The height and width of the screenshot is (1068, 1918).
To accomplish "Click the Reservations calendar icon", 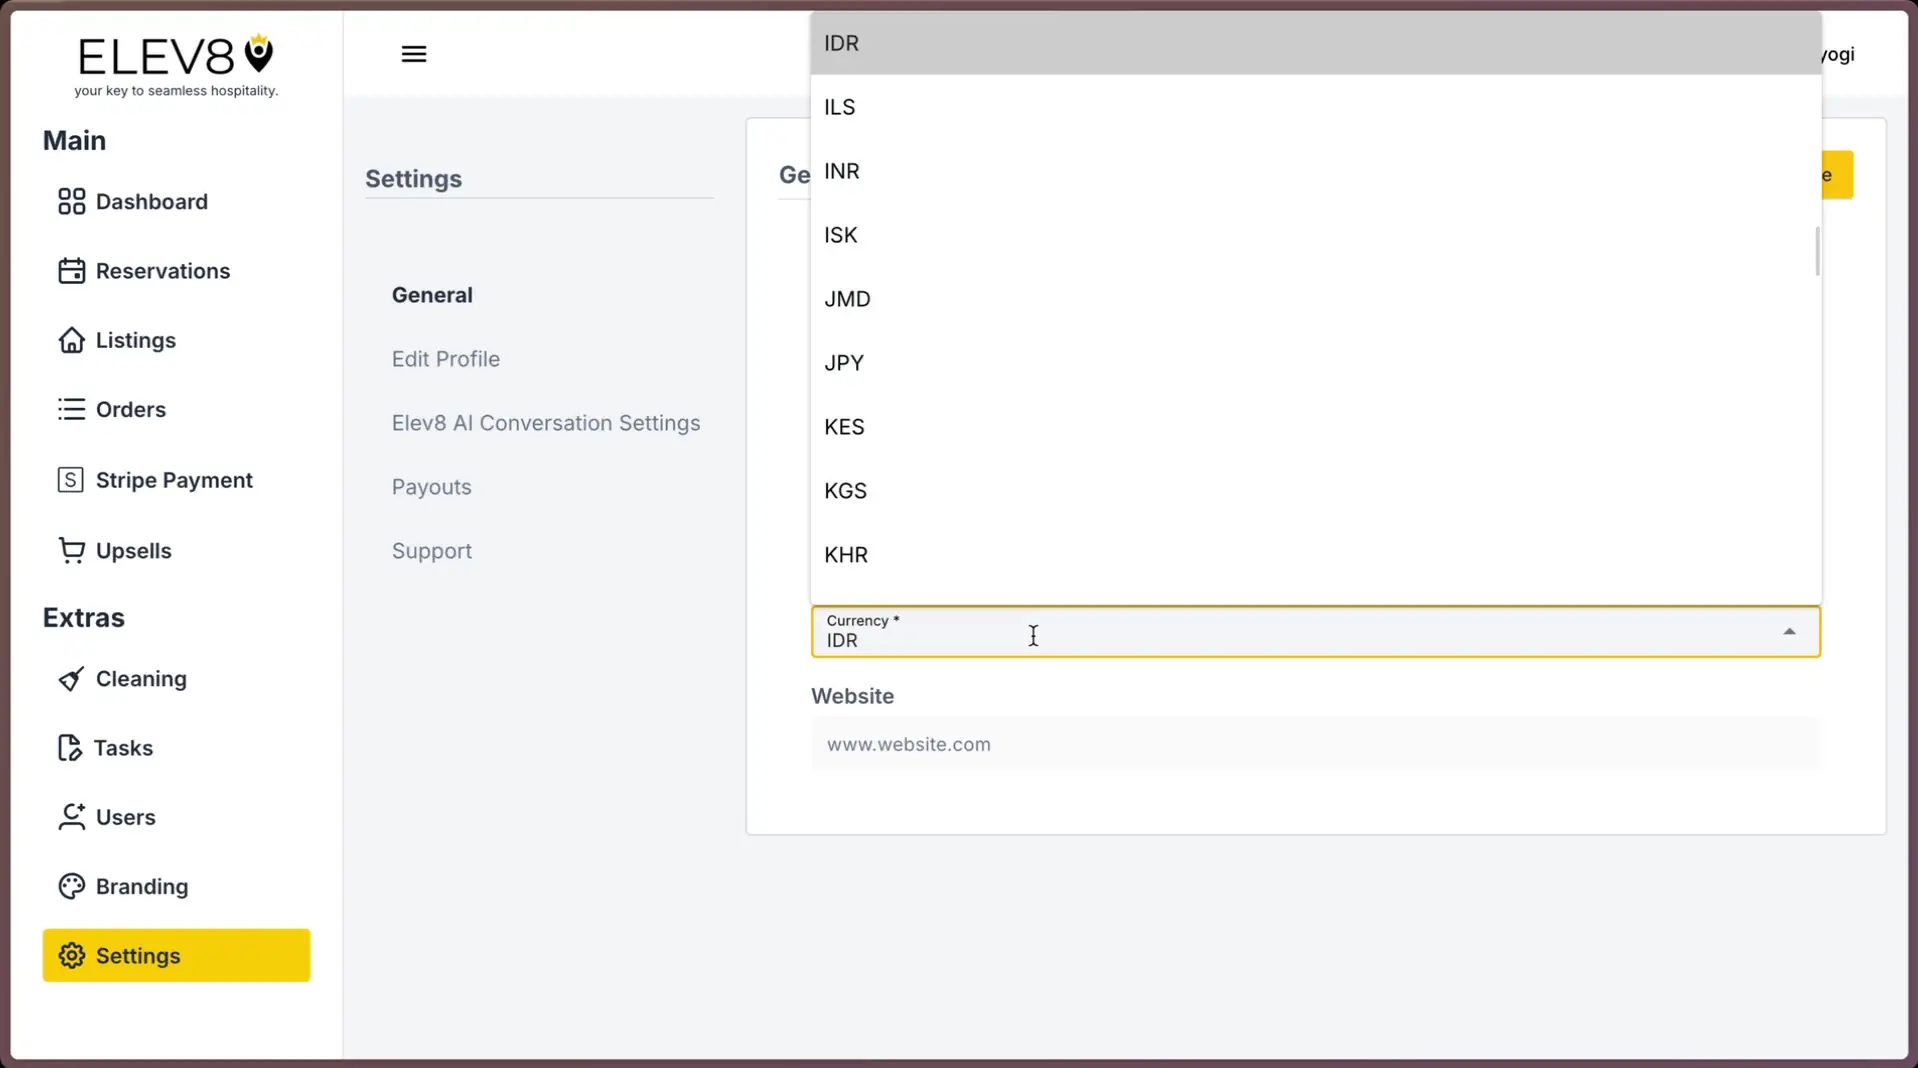I will 70,270.
